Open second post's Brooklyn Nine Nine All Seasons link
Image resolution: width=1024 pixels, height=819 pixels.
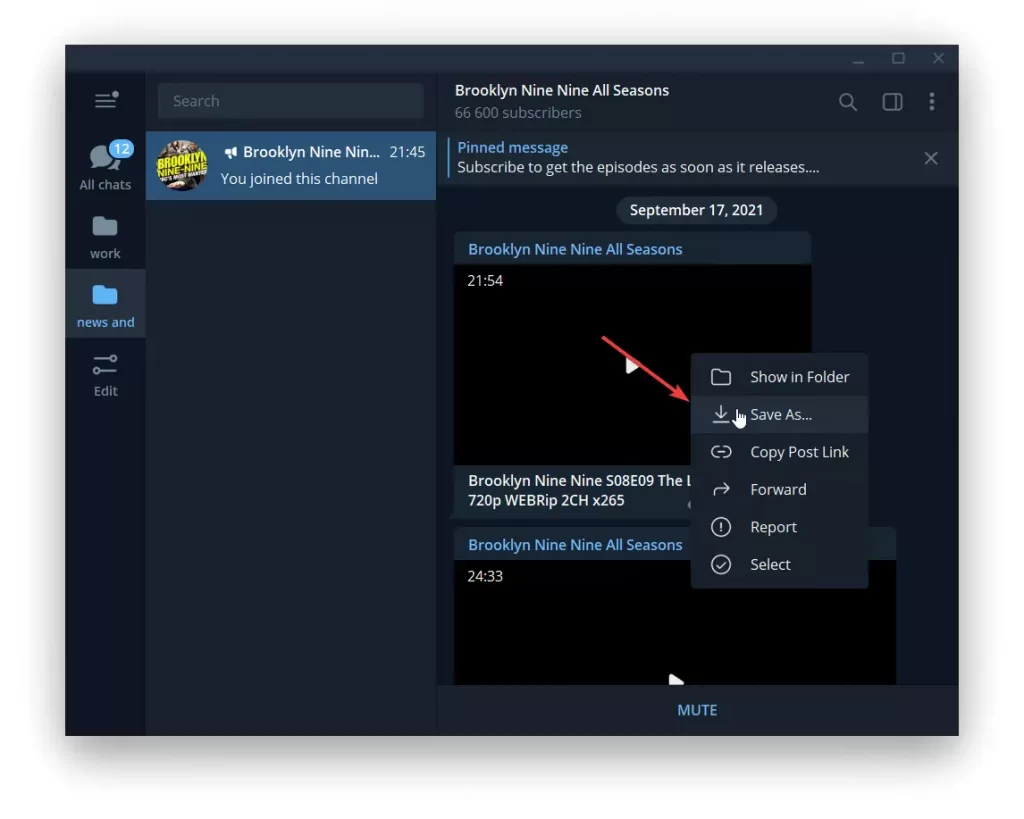[x=575, y=545]
